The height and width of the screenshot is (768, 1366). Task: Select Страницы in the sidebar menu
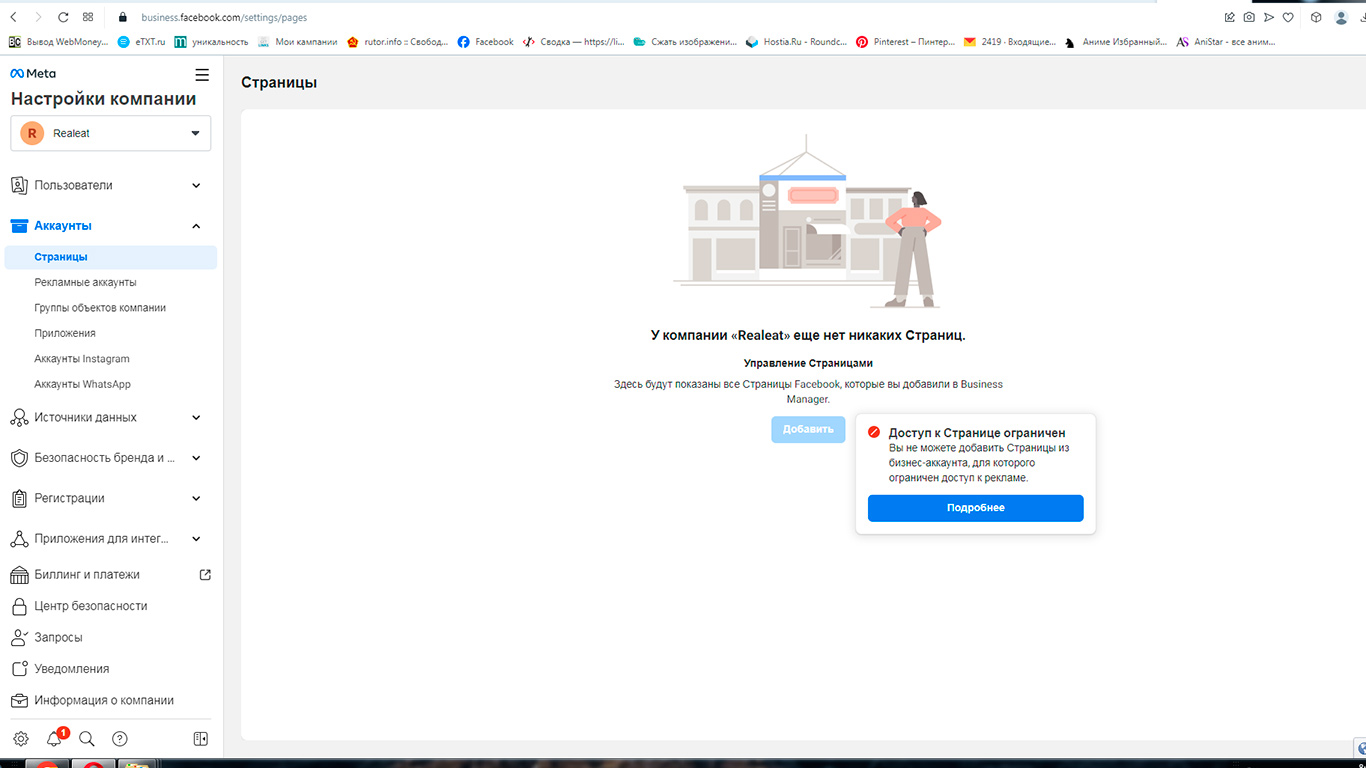[111, 257]
